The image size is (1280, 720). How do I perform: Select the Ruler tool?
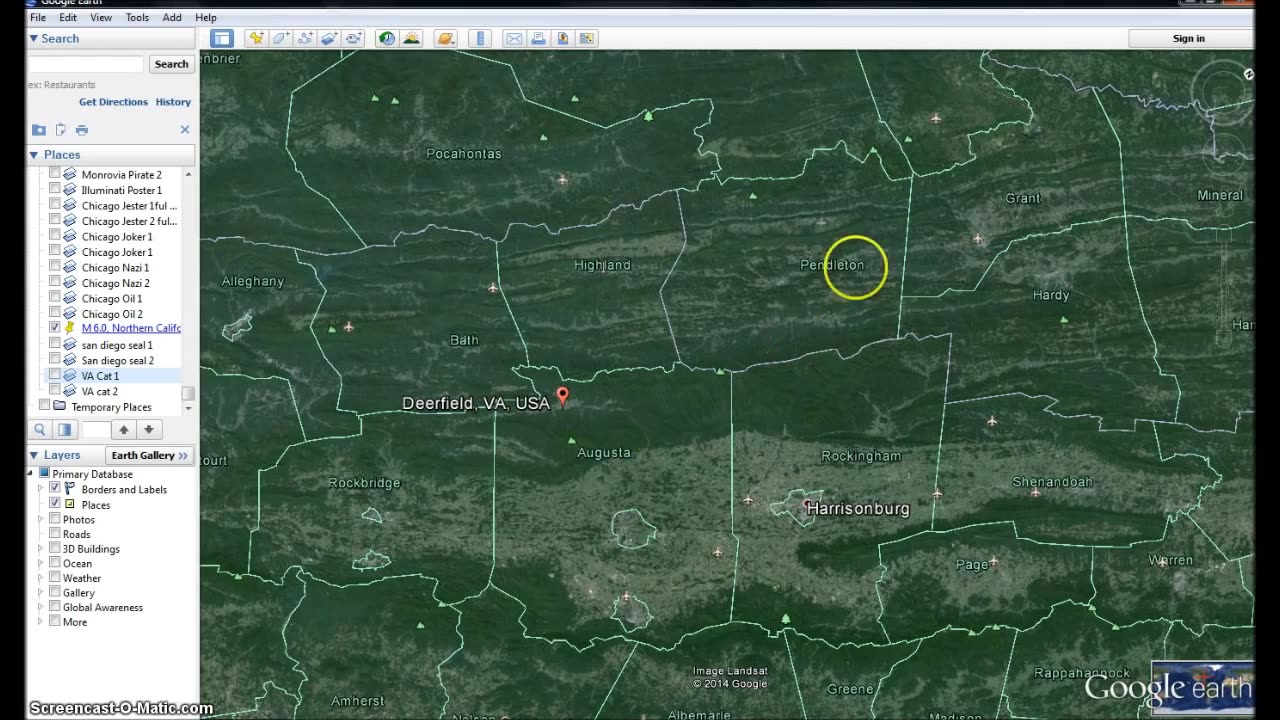(x=481, y=38)
